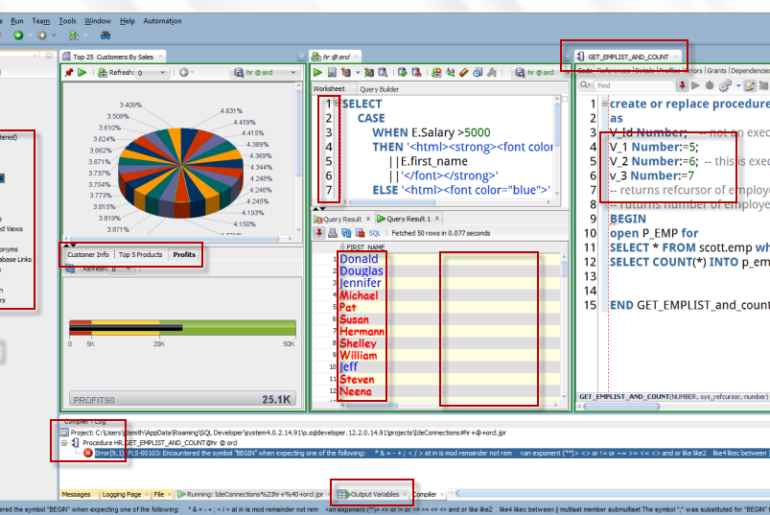Pin the Top 25 Customers report with pushpin
Screen dimensions: 770x515
[x=69, y=73]
